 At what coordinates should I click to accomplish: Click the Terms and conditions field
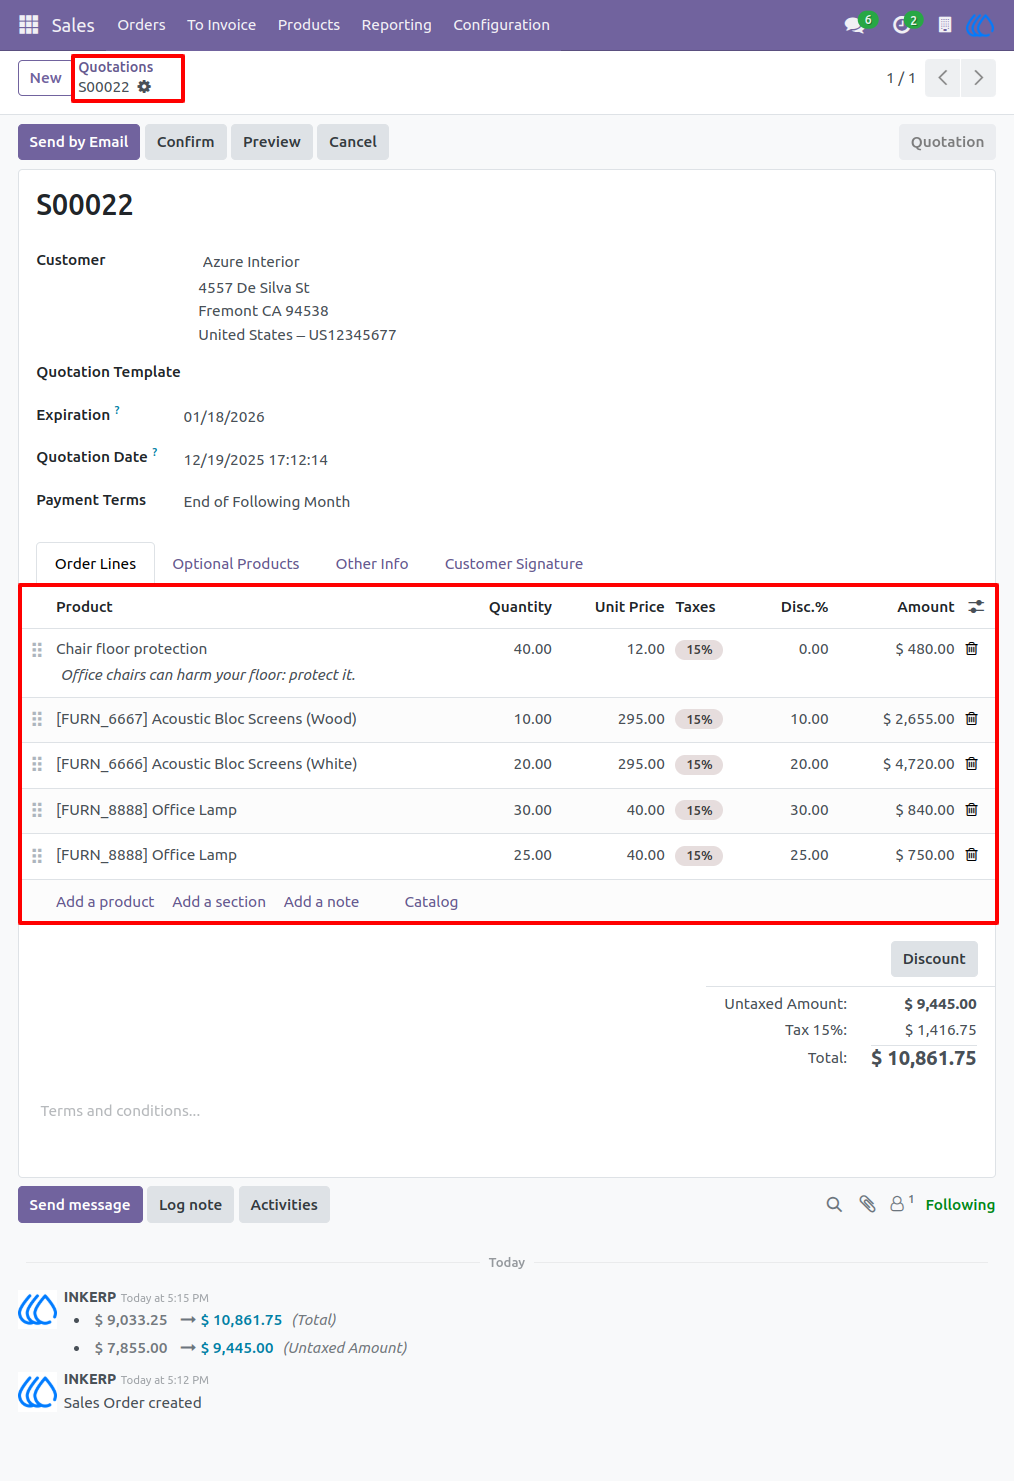click(x=500, y=1111)
